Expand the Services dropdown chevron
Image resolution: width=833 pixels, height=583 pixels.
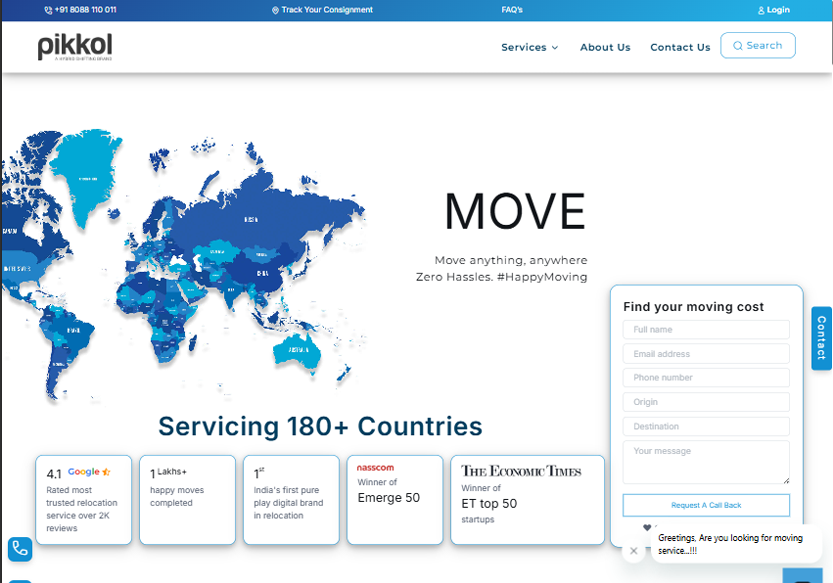tap(555, 47)
